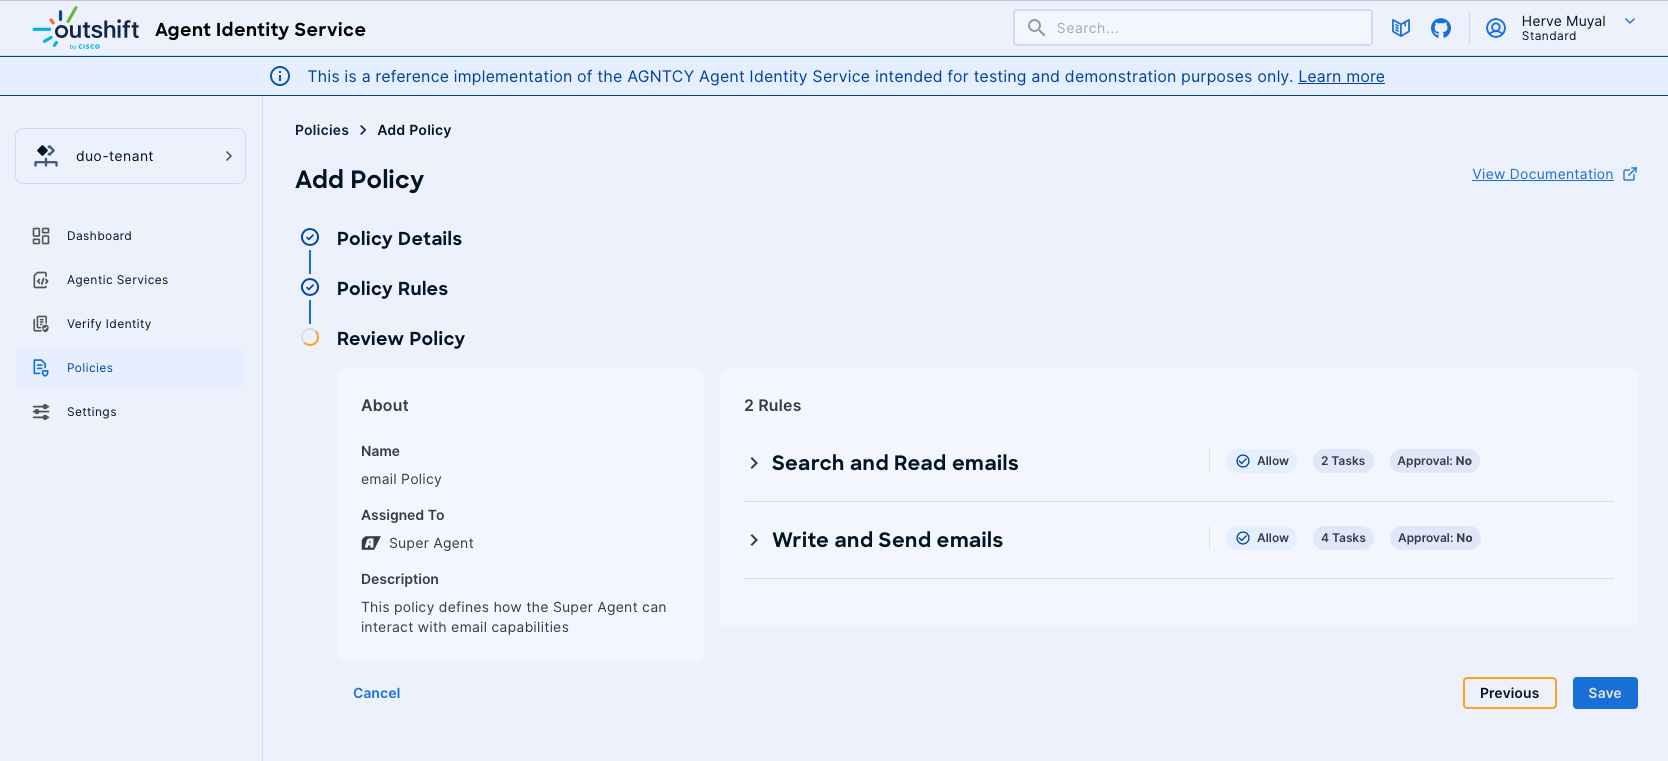This screenshot has height=761, width=1668.
Task: Open the GitHub icon link
Action: tap(1441, 28)
